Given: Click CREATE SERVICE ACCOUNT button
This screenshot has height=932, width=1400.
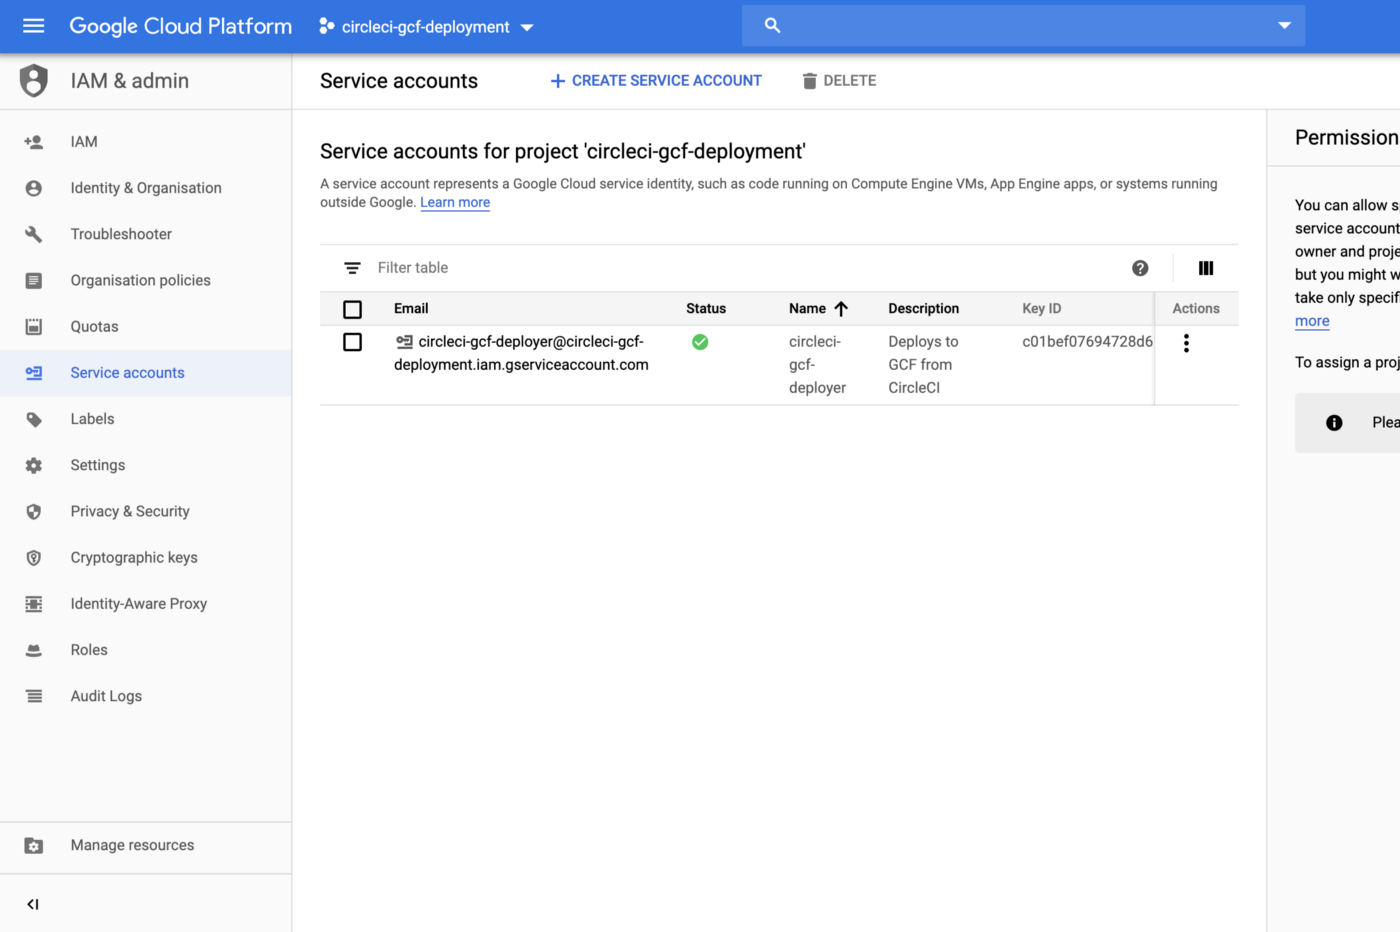Looking at the screenshot, I should [x=656, y=81].
